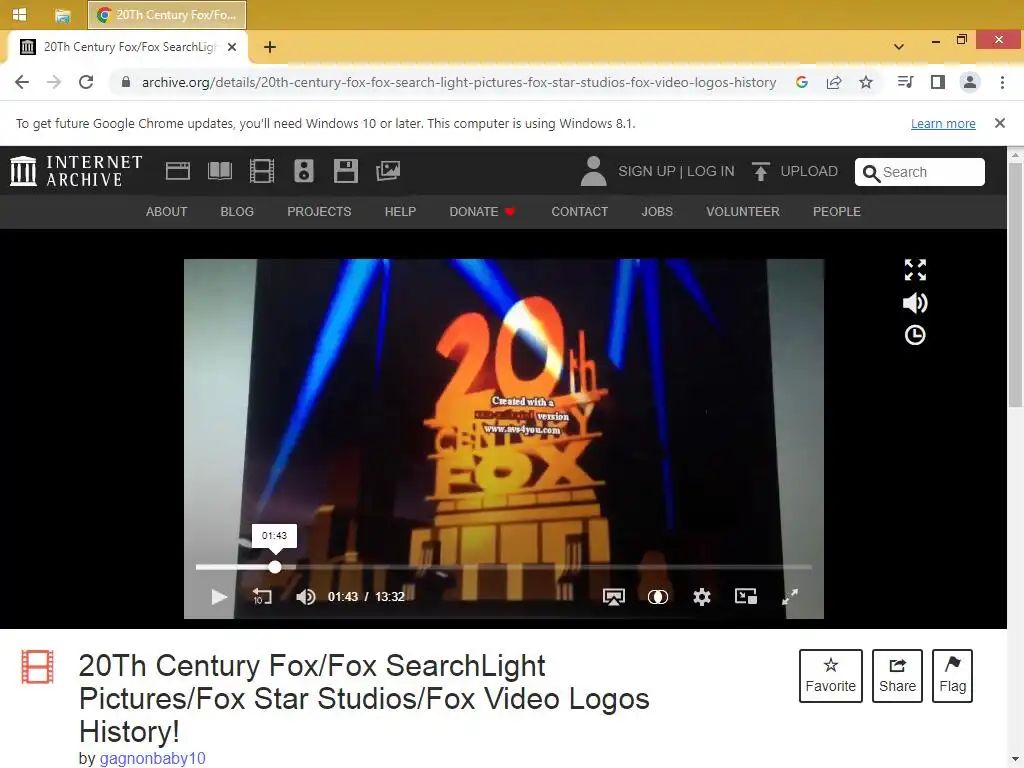Open the BLOG menu item
The image size is (1024, 768).
click(x=237, y=212)
